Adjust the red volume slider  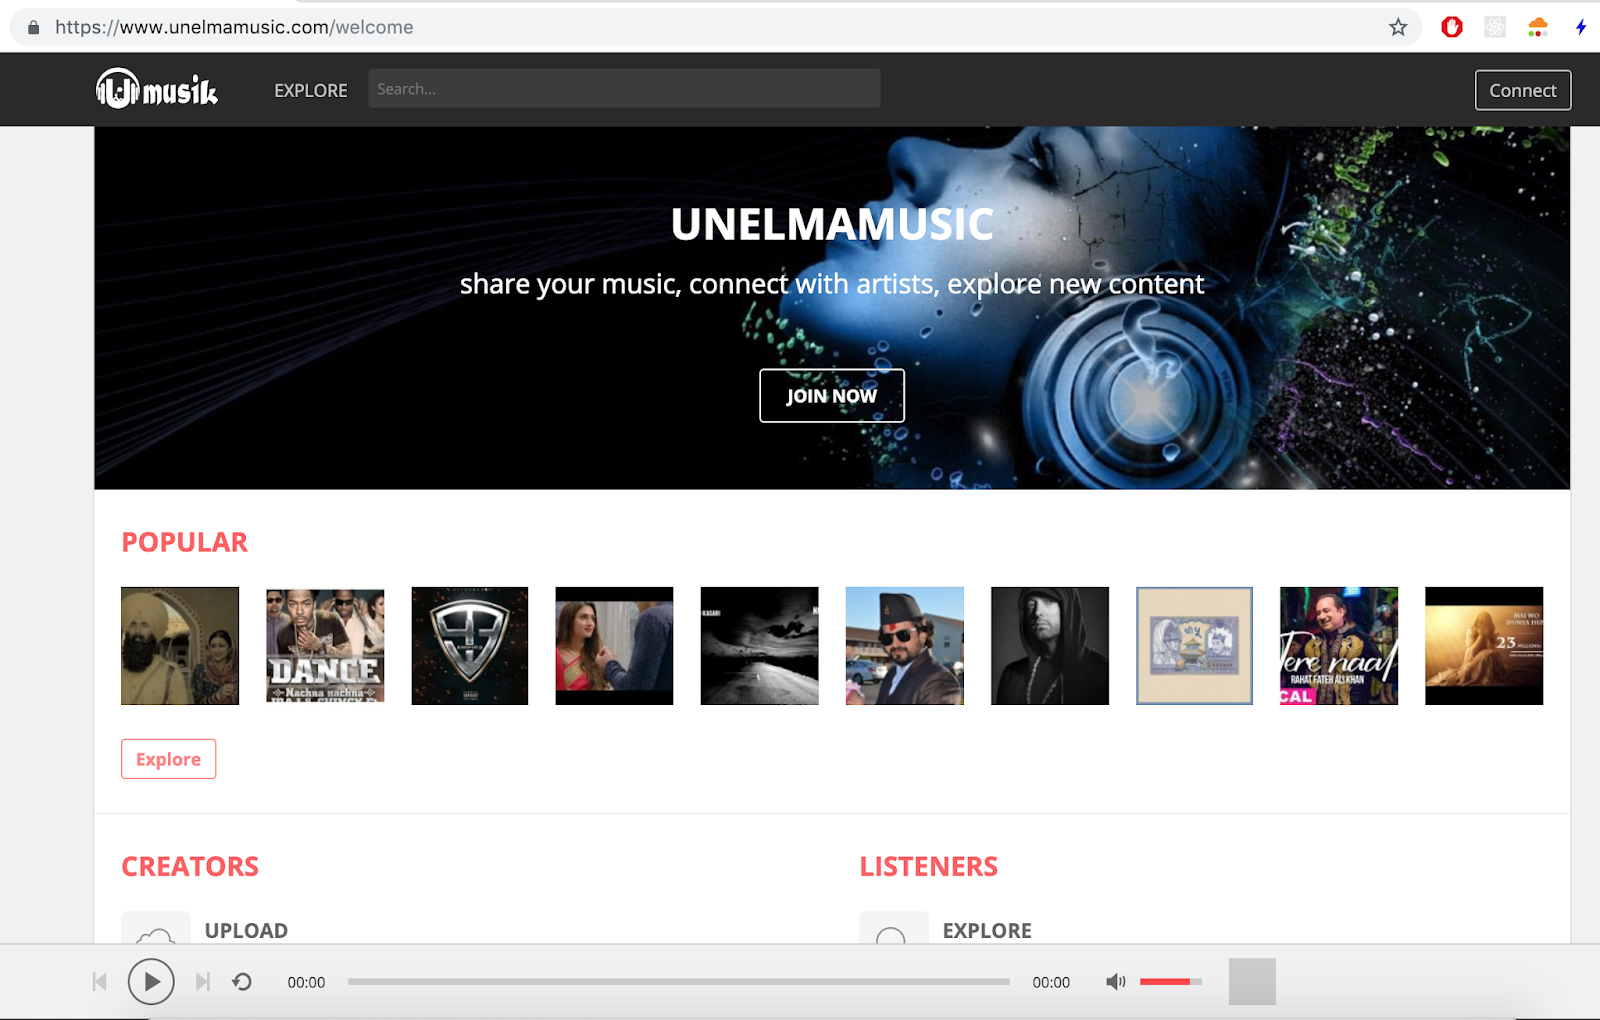coord(1170,982)
